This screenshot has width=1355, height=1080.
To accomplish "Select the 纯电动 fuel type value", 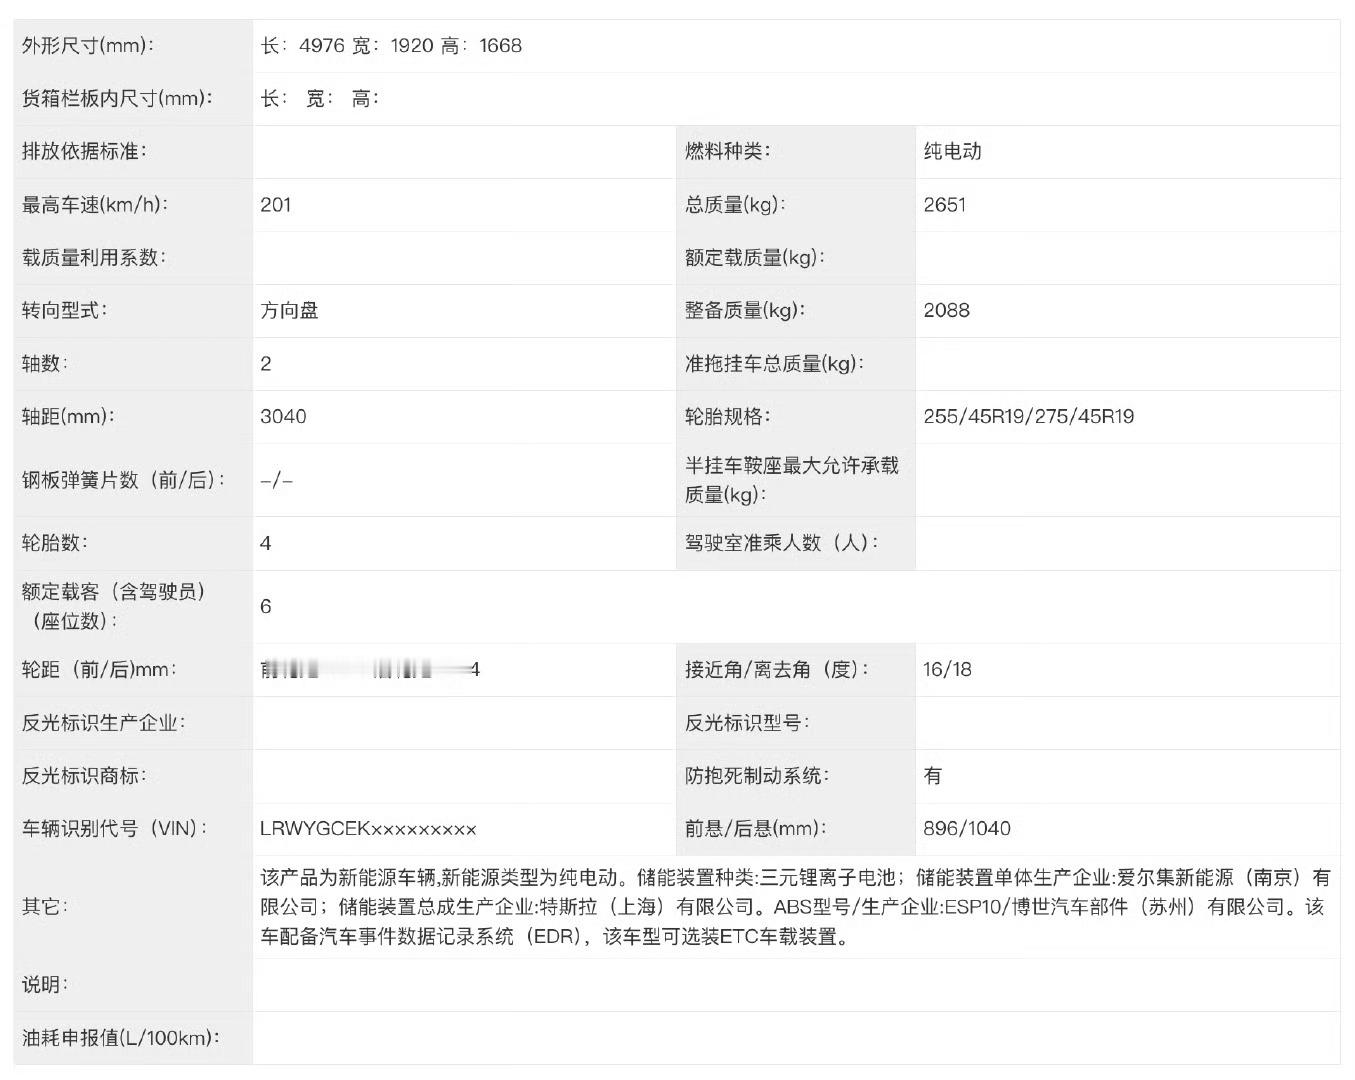I will coord(952,152).
